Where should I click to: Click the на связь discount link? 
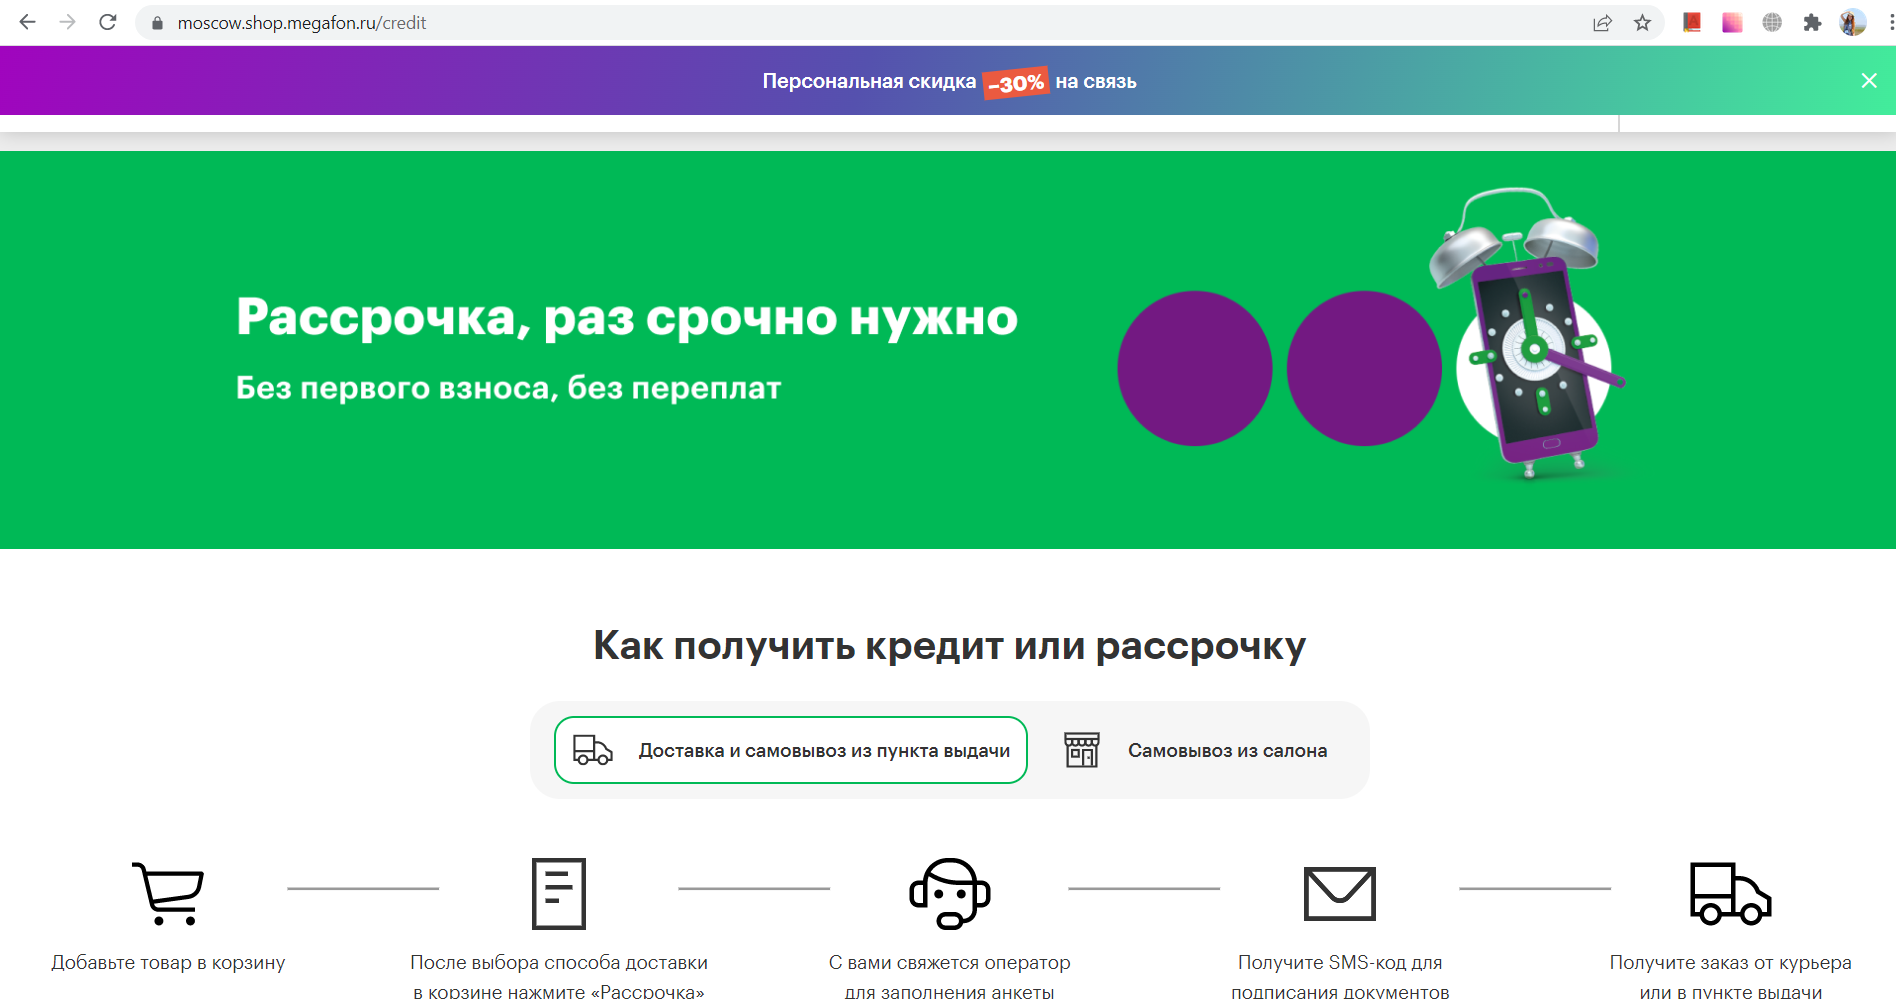coord(1094,81)
